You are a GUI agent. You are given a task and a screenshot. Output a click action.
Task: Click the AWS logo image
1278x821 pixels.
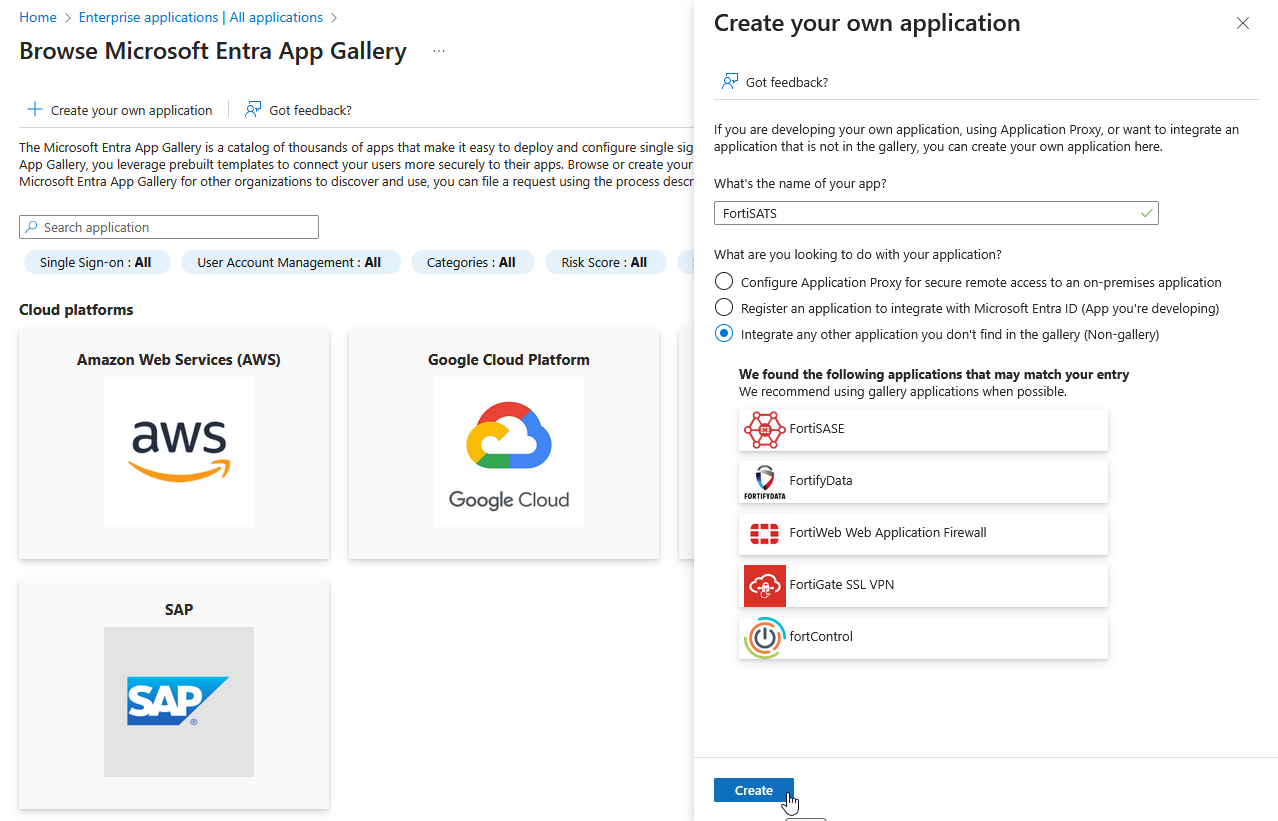click(179, 452)
